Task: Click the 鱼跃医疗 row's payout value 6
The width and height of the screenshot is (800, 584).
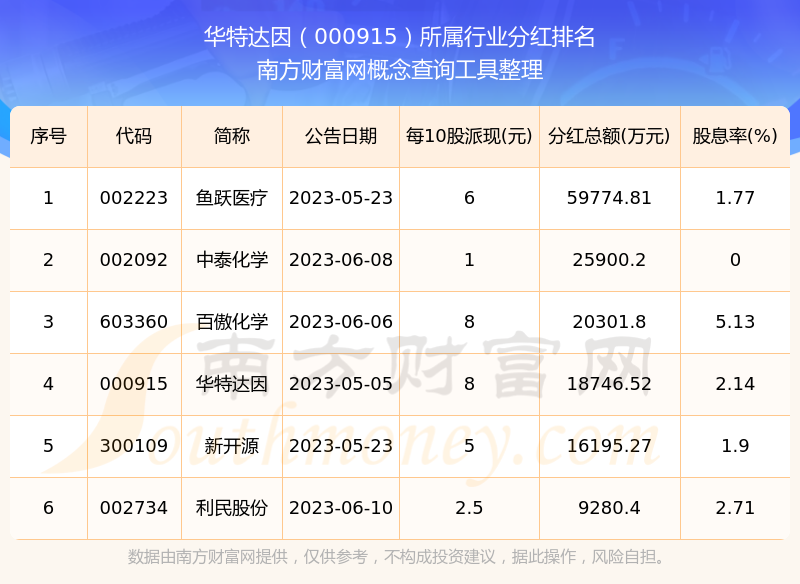Action: pos(469,198)
